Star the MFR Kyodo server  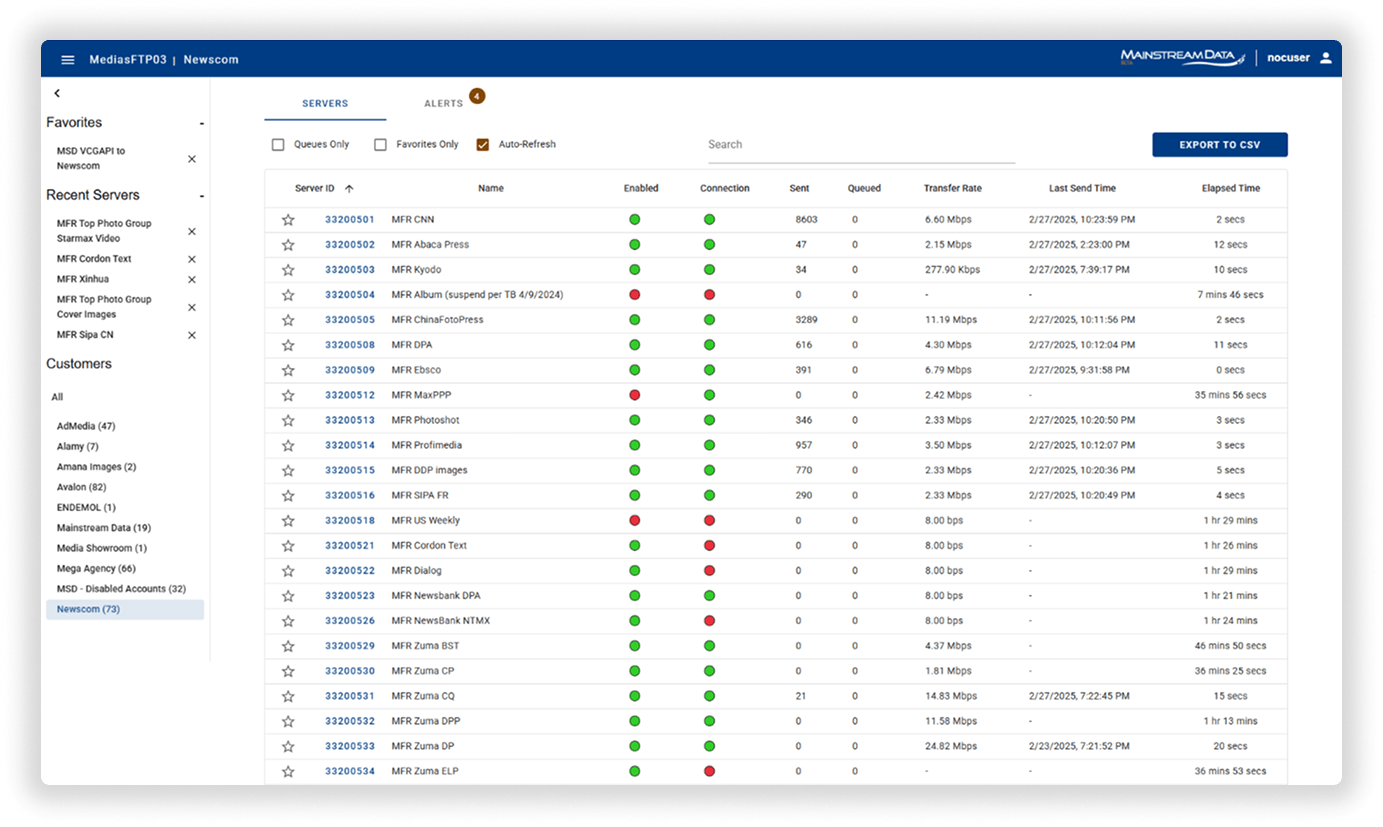(x=288, y=270)
